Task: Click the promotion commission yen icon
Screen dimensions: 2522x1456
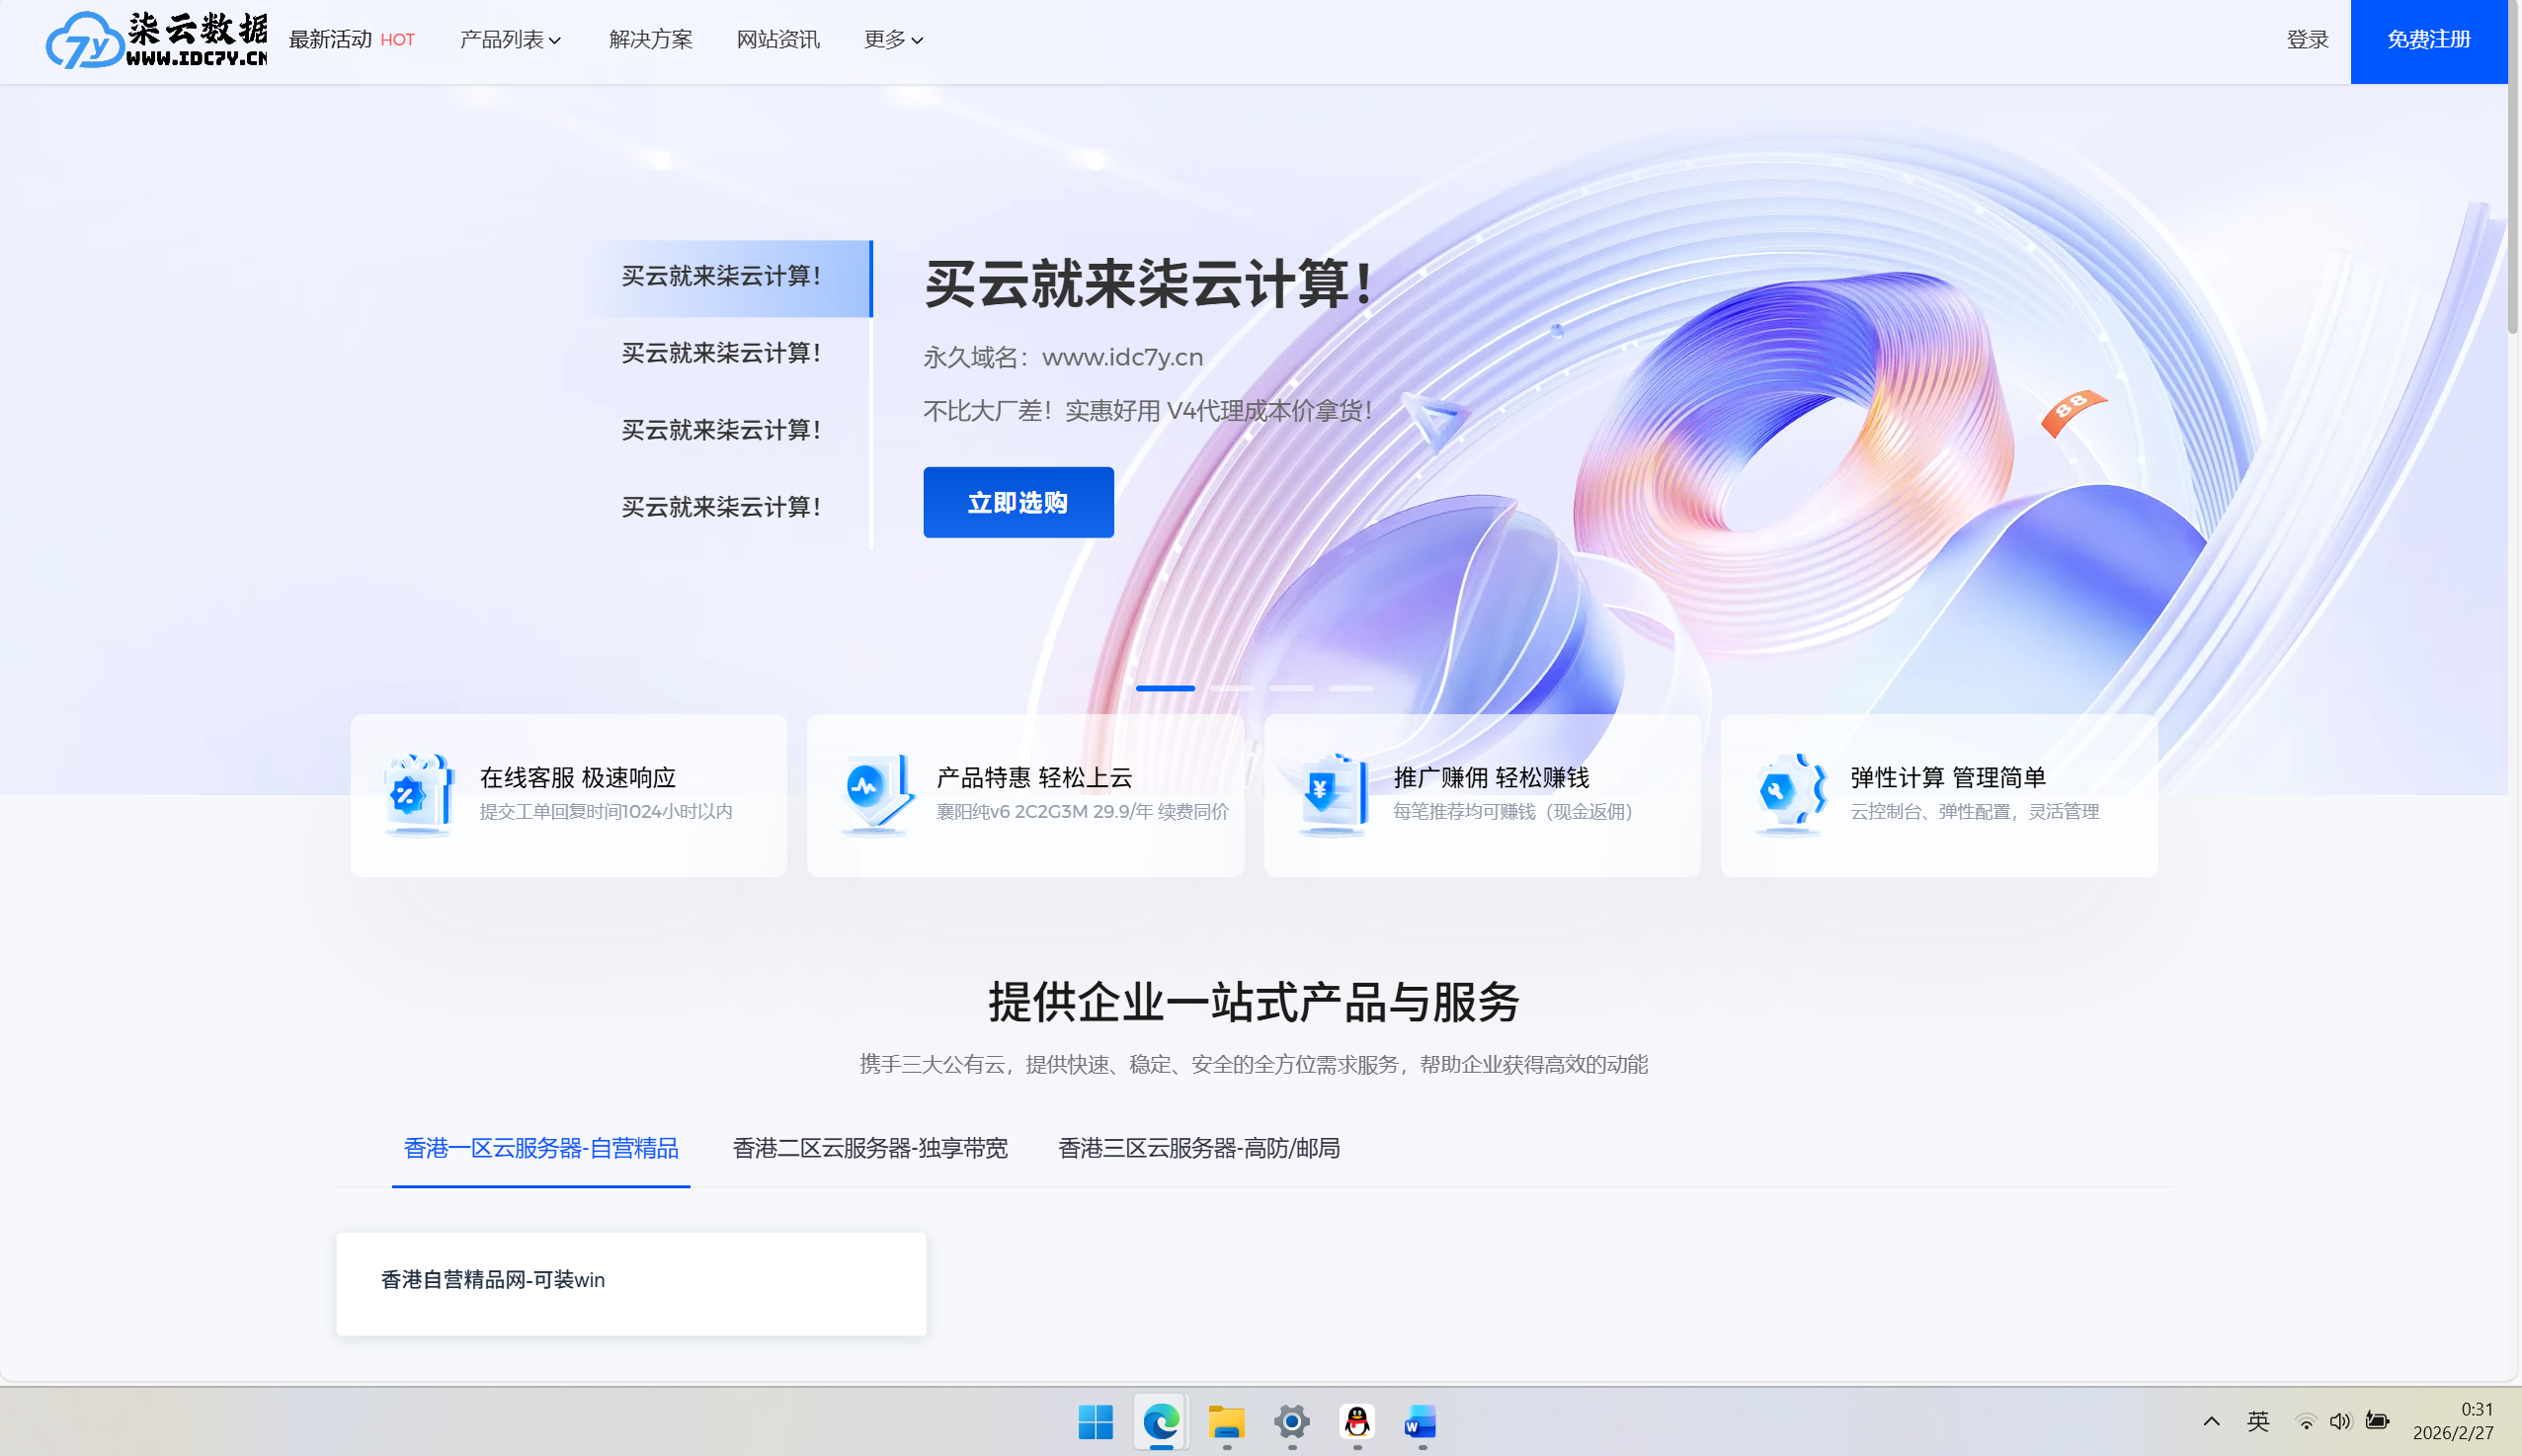Action: (1332, 794)
